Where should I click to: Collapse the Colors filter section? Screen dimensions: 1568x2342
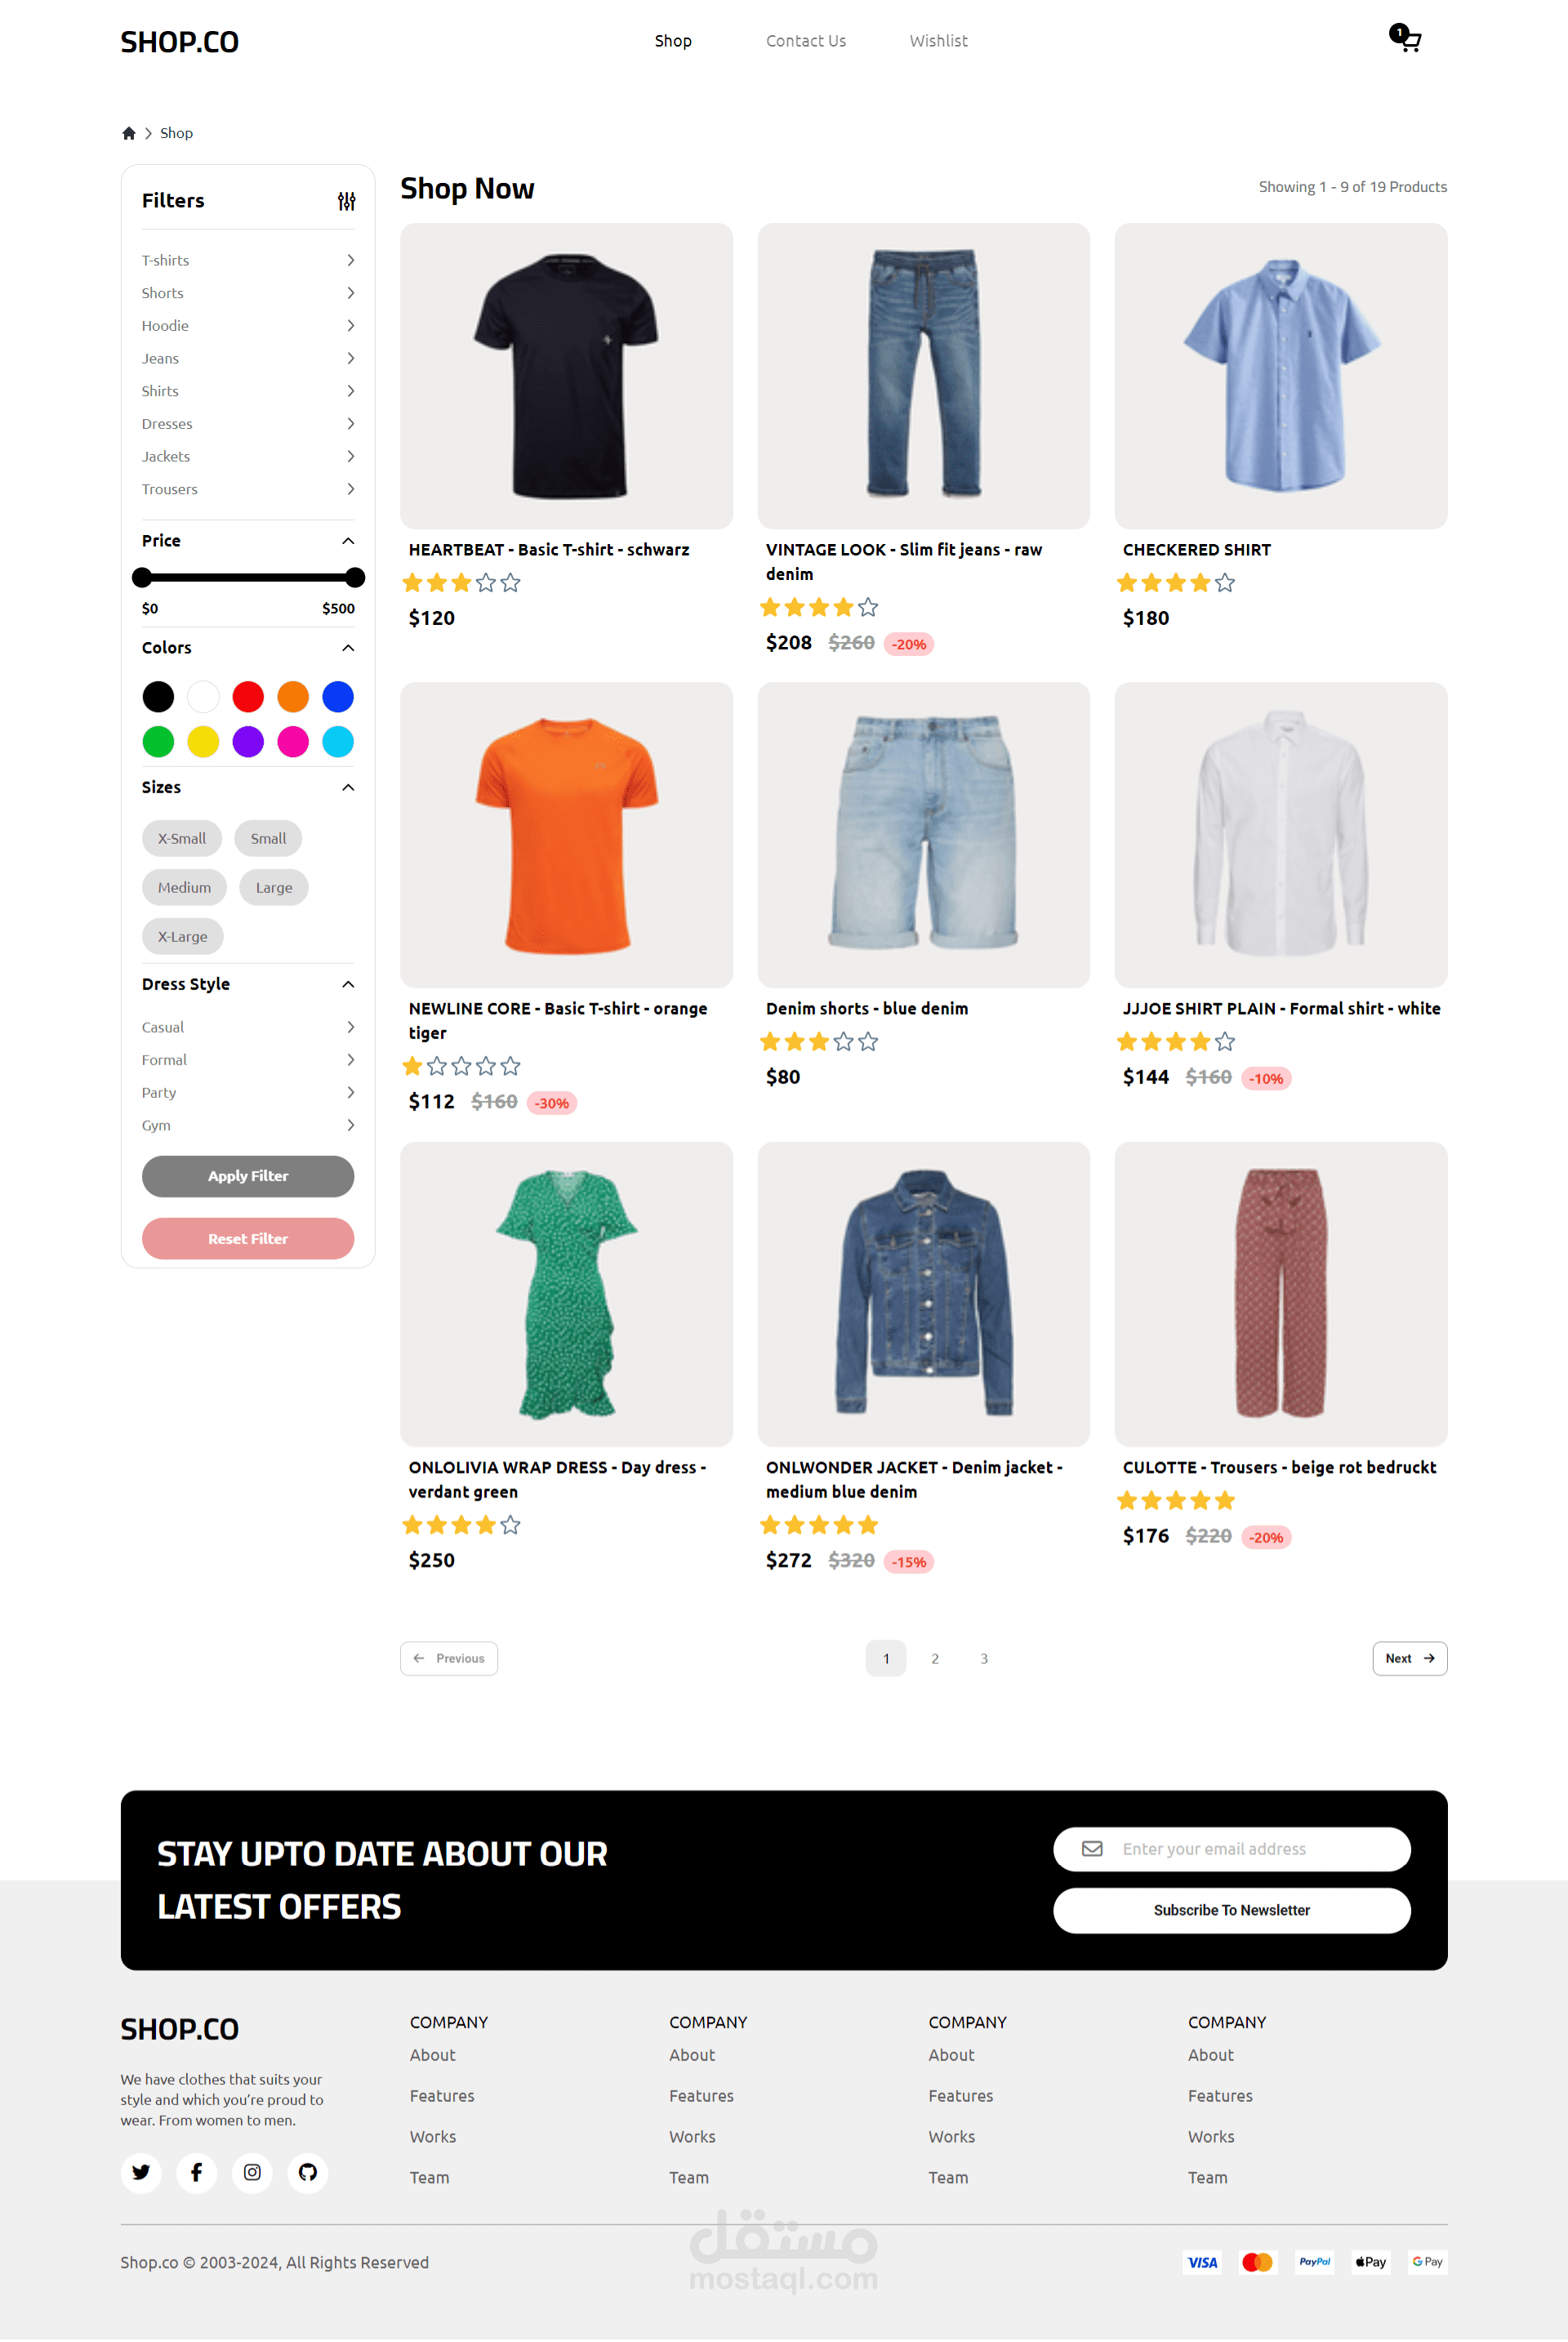[348, 648]
